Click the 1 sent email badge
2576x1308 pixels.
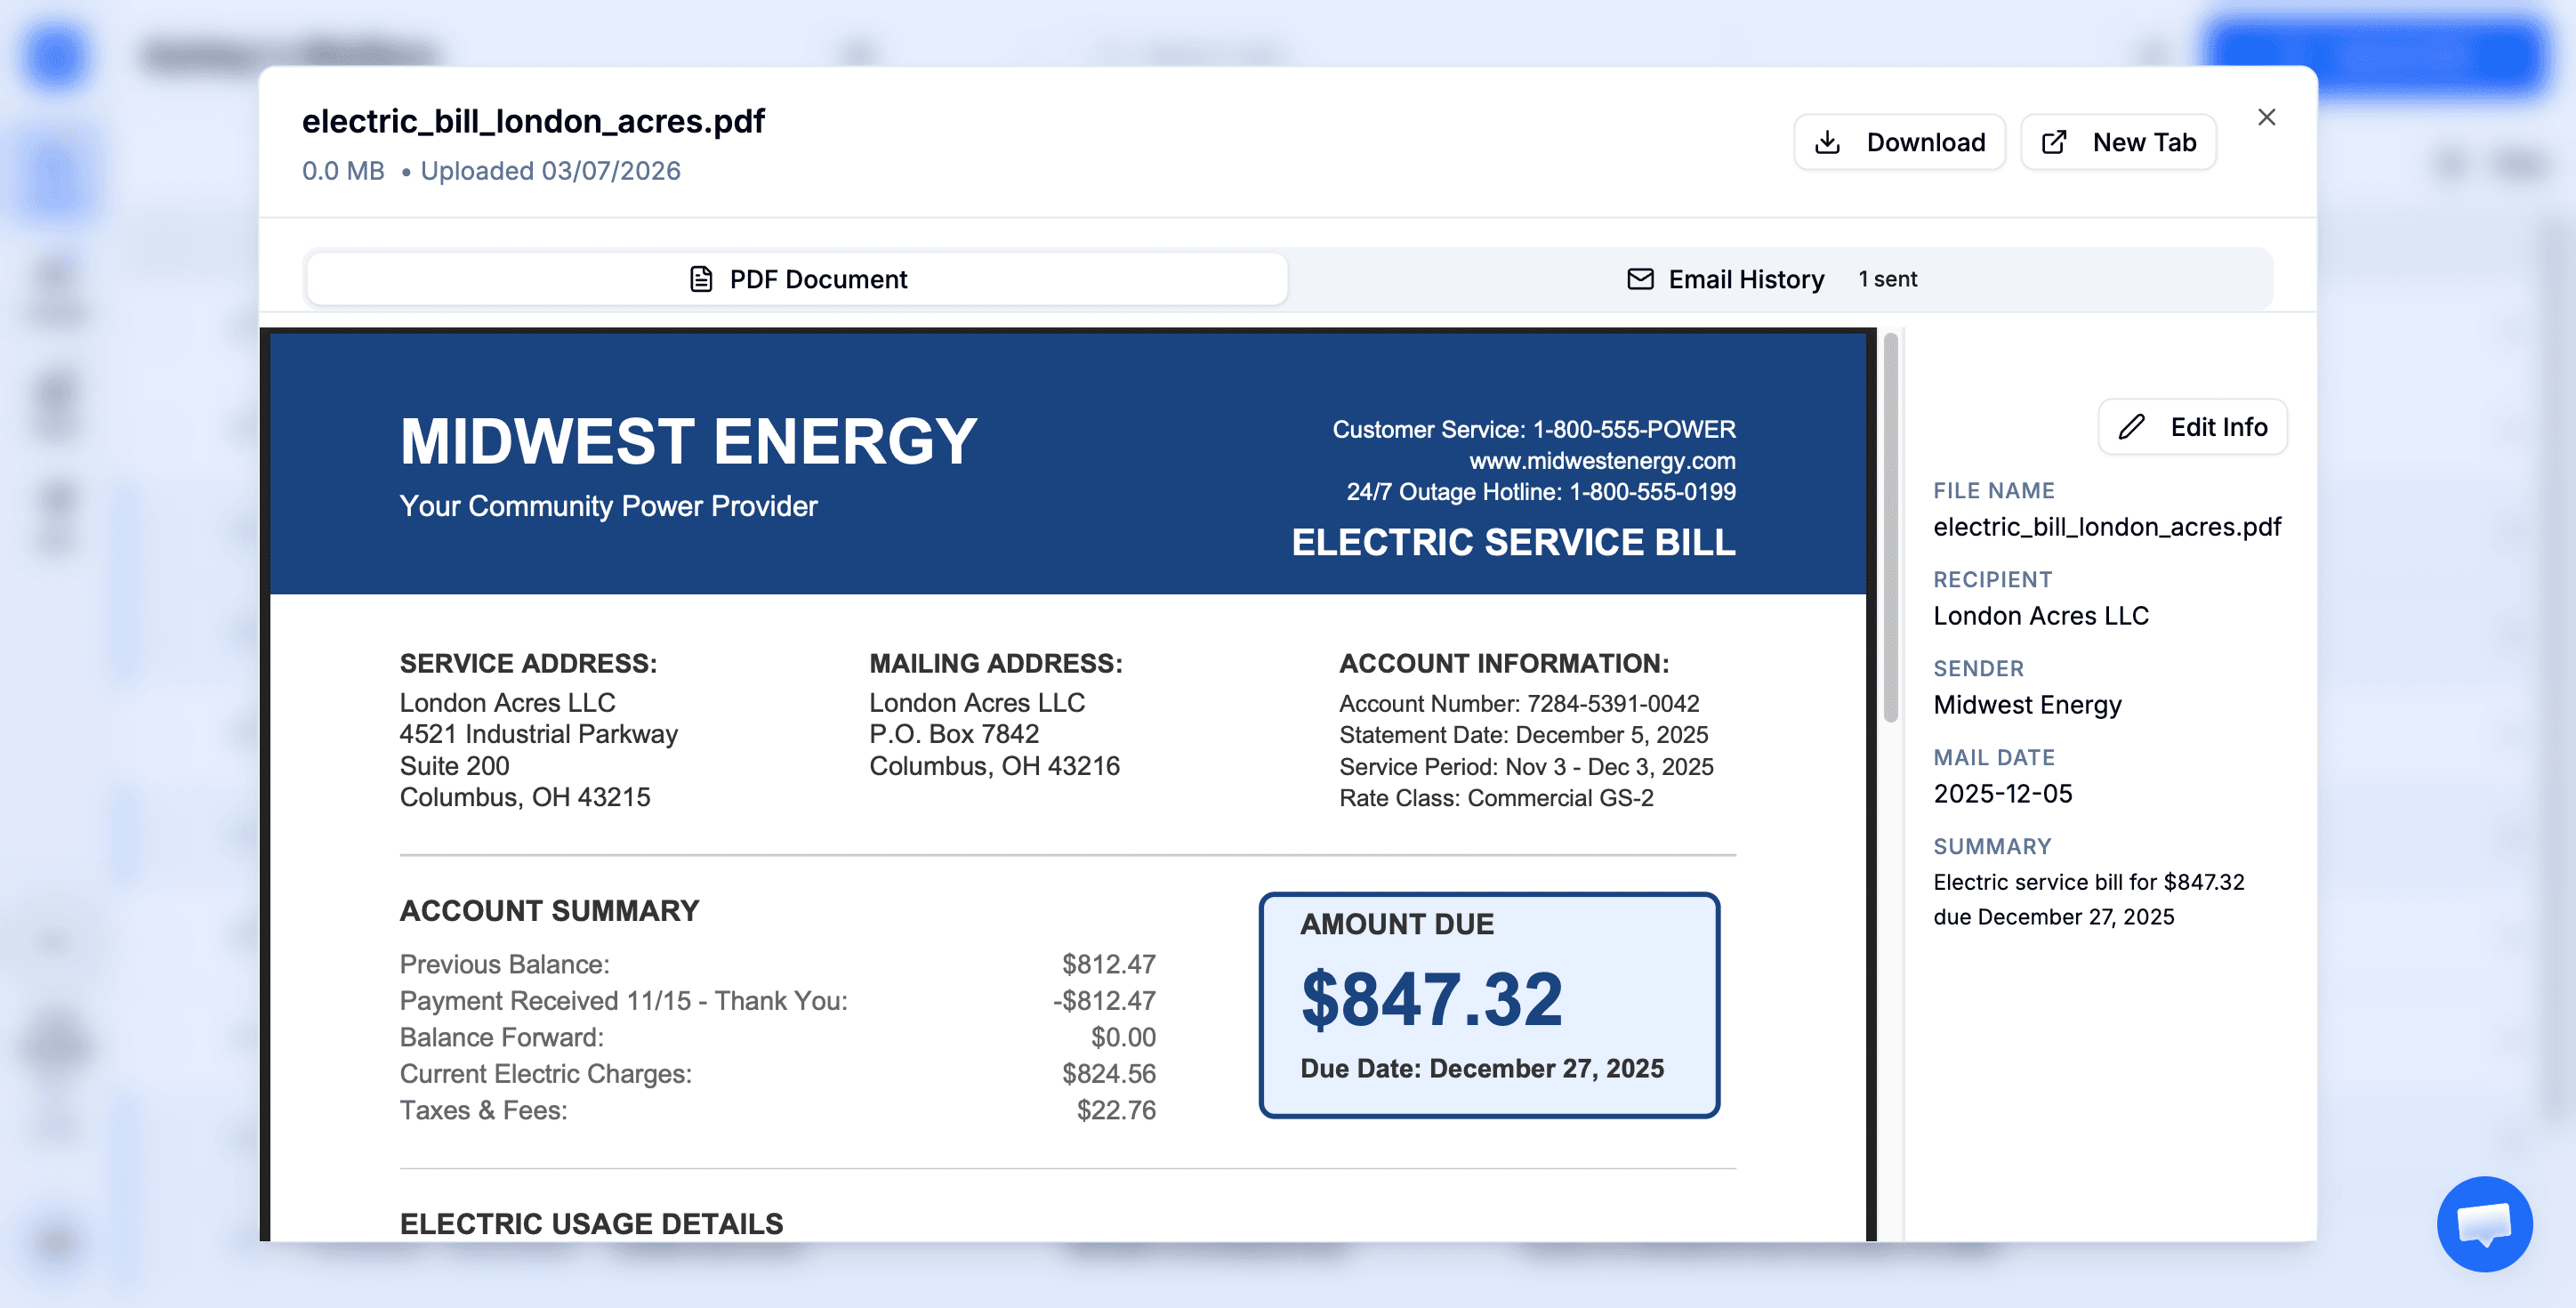tap(1887, 279)
